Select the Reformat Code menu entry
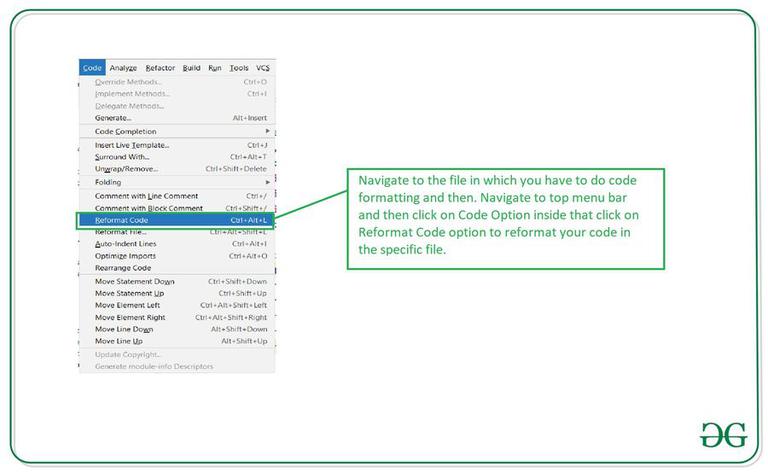The height and width of the screenshot is (473, 768). [176, 220]
